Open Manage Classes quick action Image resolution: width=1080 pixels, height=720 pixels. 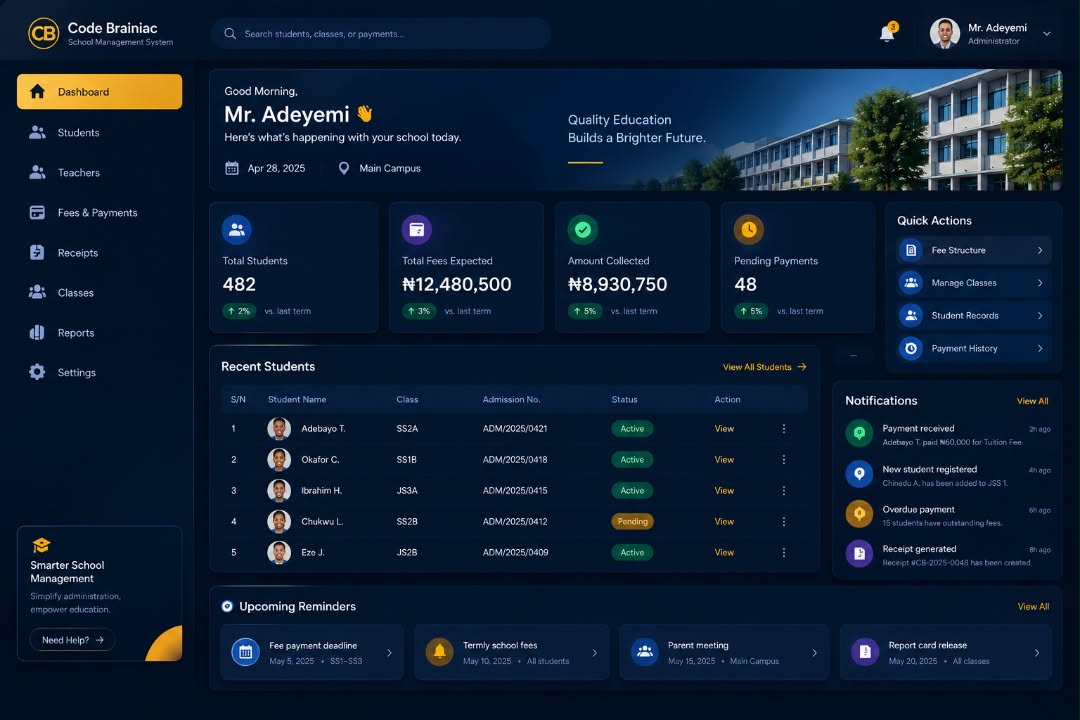[974, 282]
